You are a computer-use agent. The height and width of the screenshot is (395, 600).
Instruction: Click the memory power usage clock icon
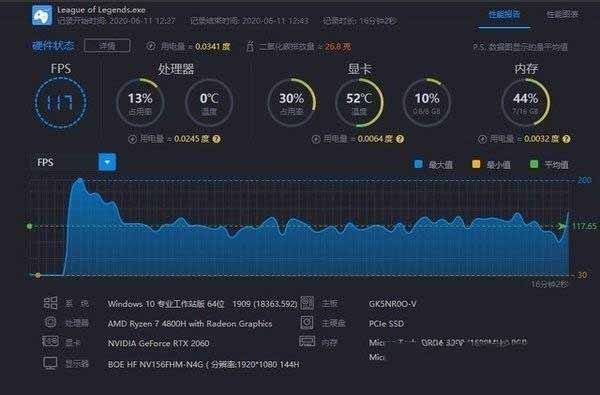pos(483,139)
